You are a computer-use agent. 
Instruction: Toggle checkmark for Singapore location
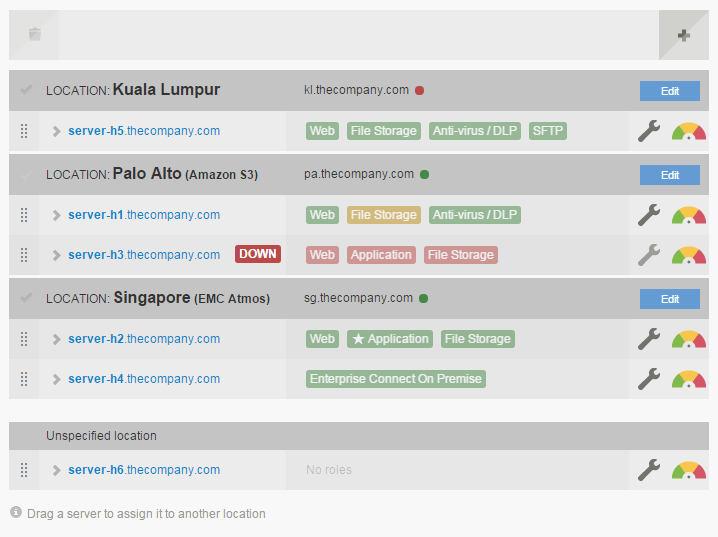tap(26, 298)
